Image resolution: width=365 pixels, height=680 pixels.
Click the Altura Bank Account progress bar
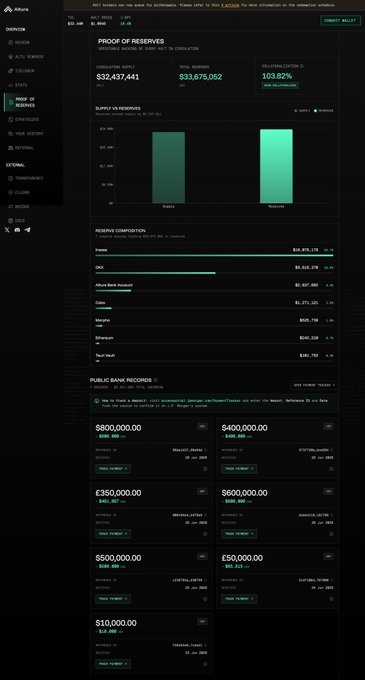coord(215,291)
